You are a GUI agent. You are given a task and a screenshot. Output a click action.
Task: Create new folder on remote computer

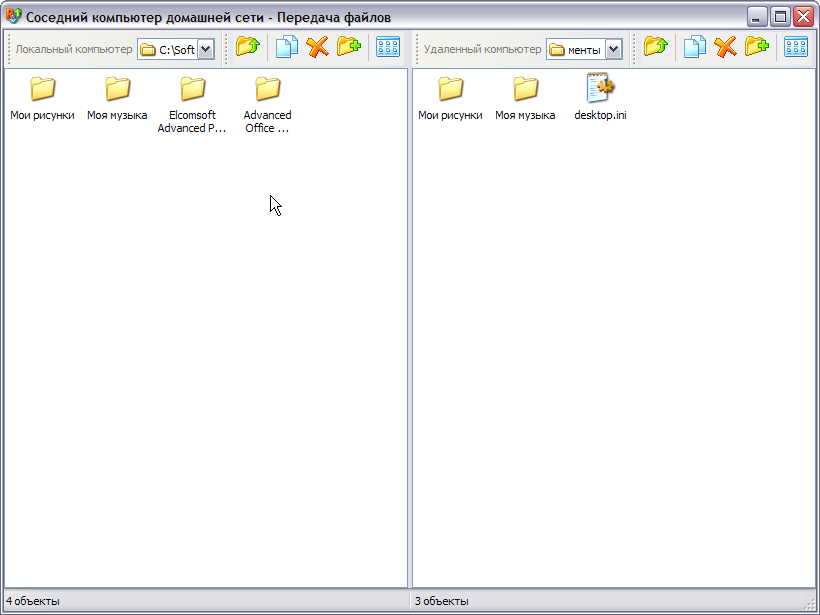point(756,47)
